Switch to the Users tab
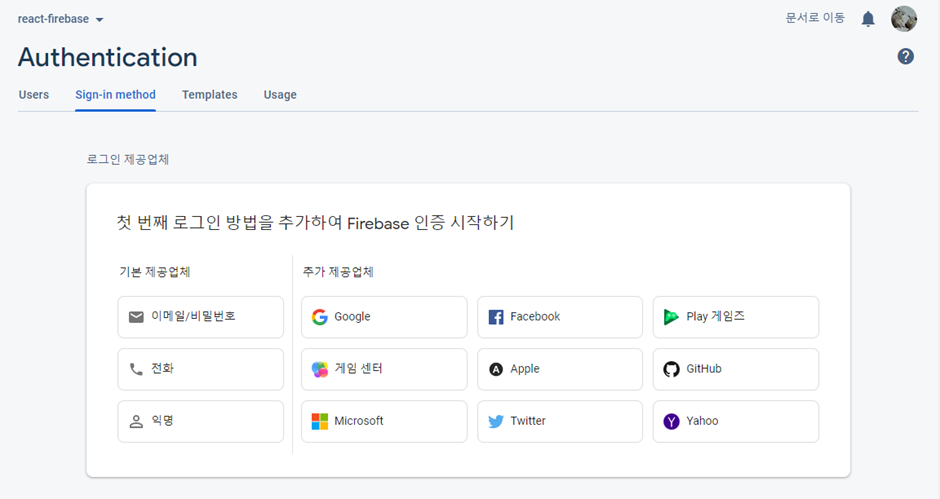The image size is (940, 499). point(34,95)
